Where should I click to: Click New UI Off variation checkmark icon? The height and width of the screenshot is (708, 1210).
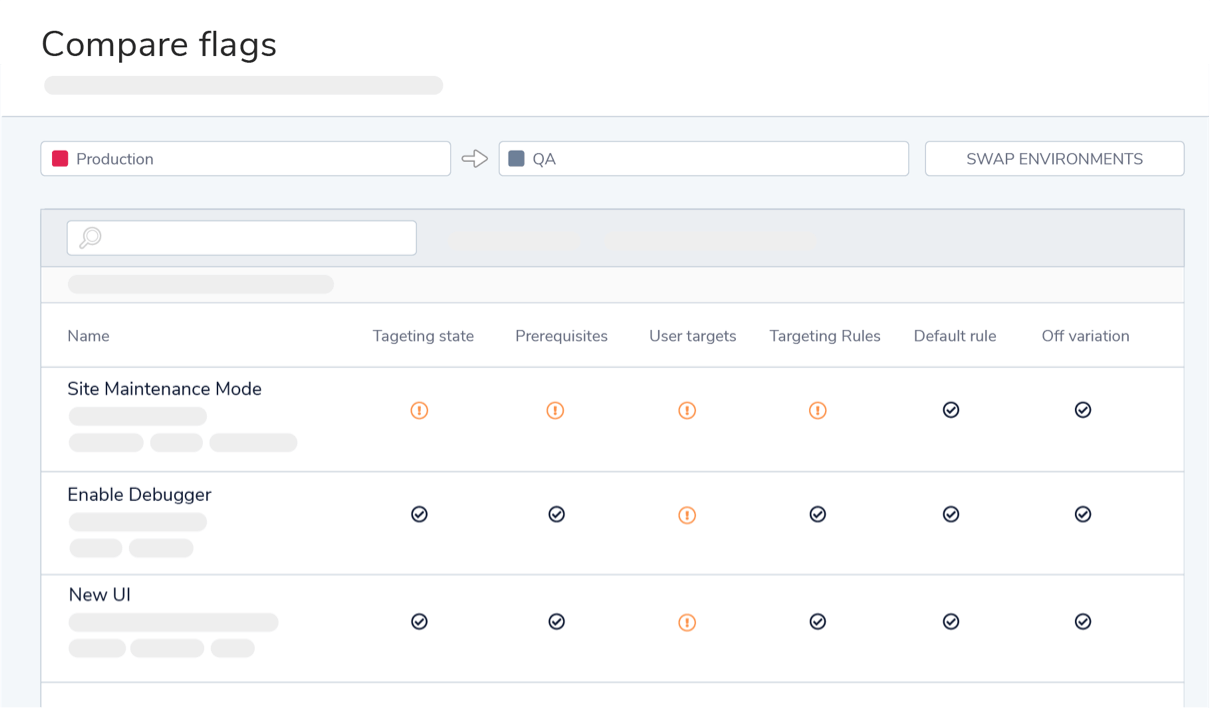coord(1082,621)
